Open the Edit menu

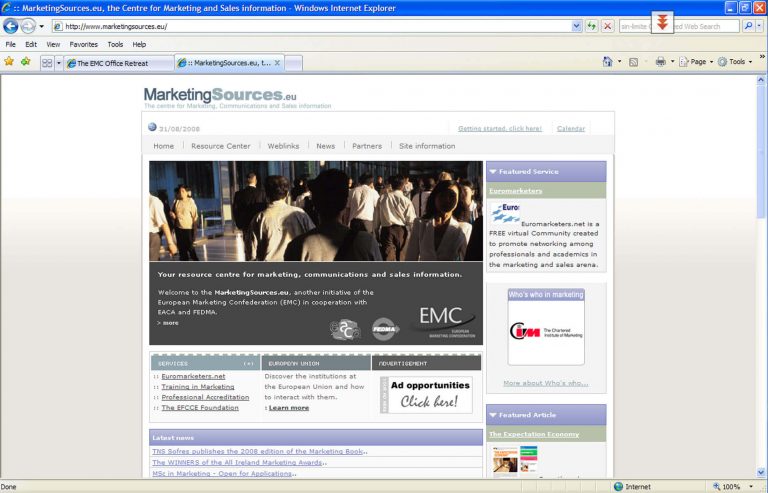point(31,44)
